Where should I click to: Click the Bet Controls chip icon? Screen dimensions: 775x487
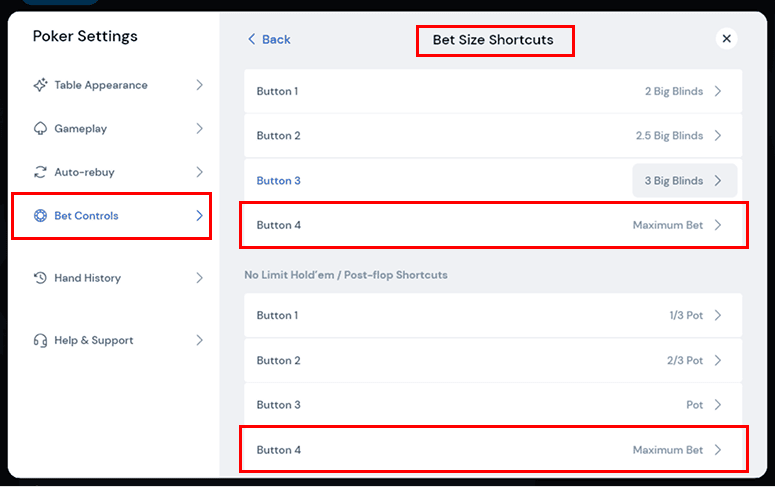tap(40, 216)
